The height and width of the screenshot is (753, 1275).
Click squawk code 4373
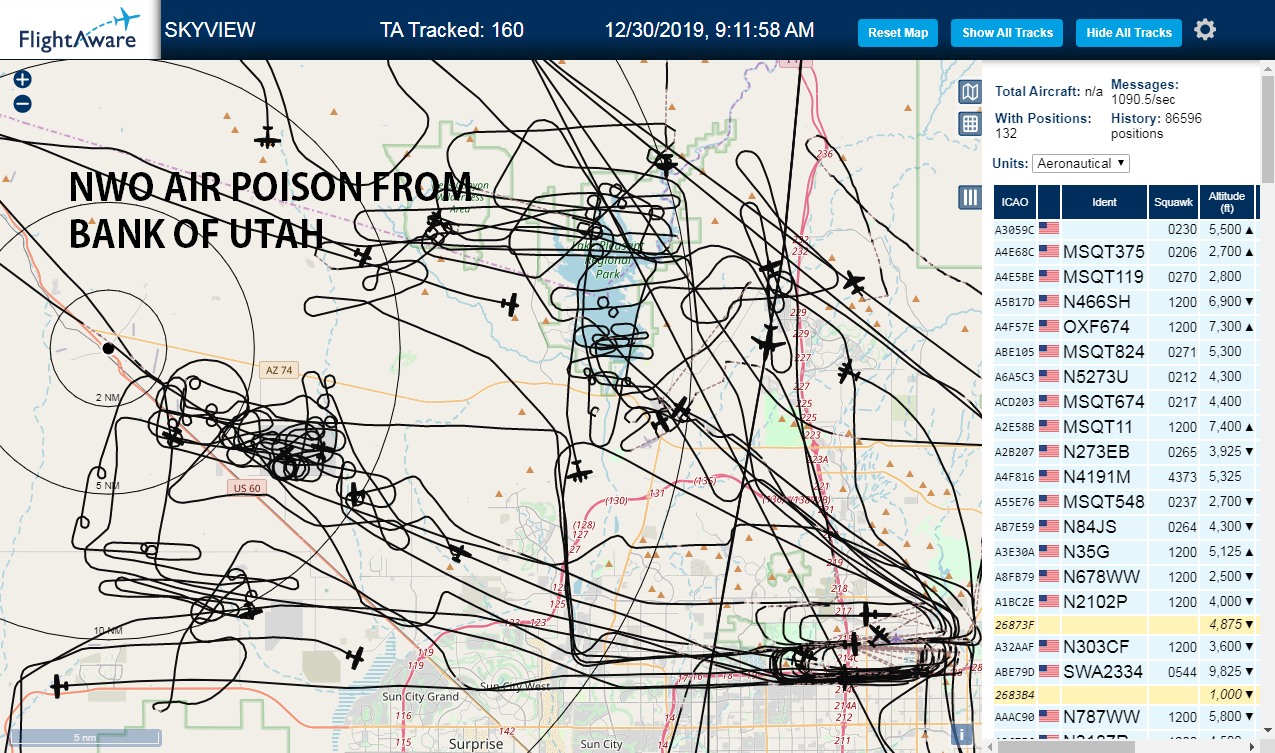pos(1182,477)
